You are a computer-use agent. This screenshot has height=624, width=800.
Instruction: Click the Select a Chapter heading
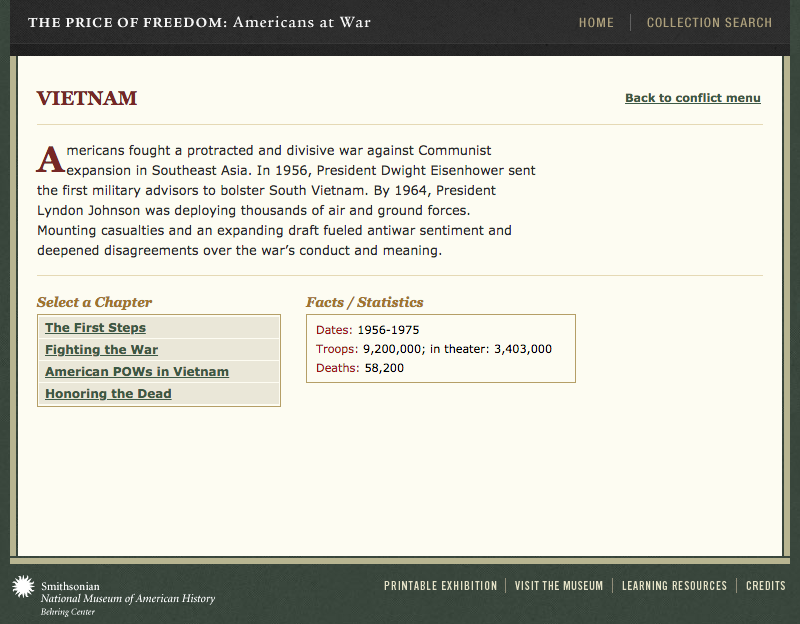(93, 302)
